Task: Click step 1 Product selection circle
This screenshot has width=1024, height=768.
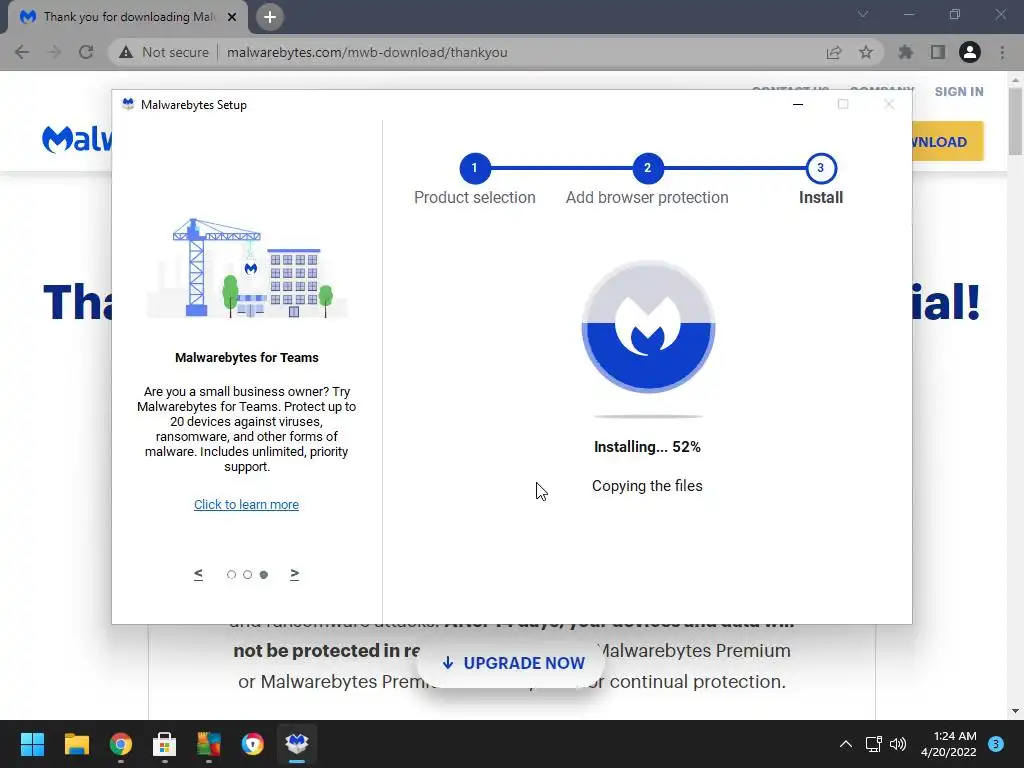Action: (x=475, y=168)
